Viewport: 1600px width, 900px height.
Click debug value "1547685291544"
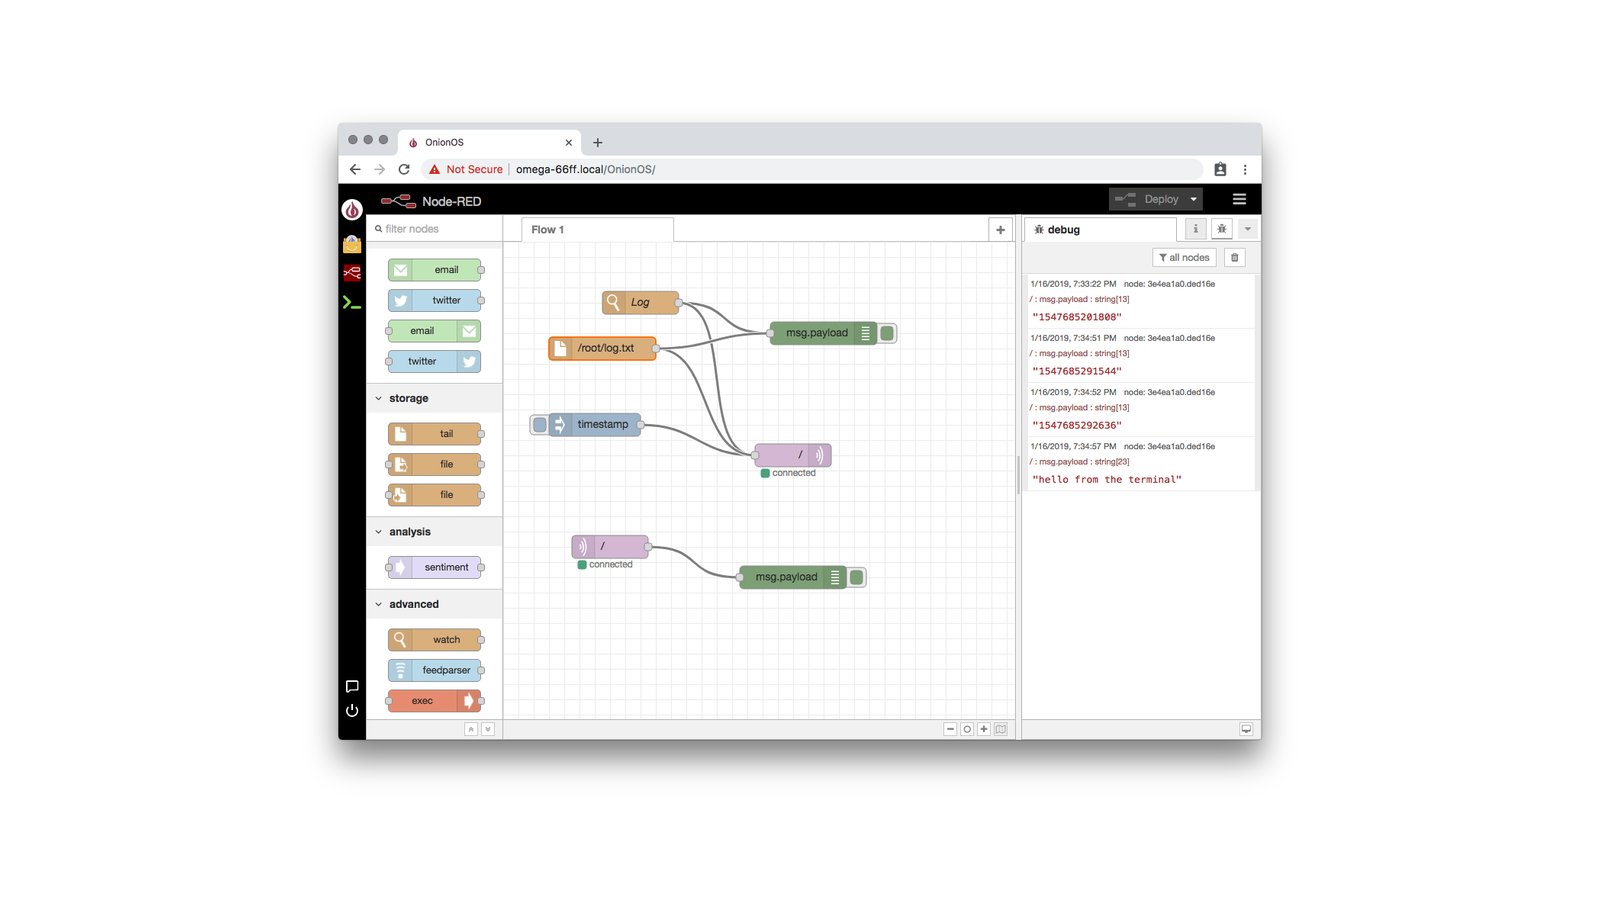pyautogui.click(x=1077, y=371)
